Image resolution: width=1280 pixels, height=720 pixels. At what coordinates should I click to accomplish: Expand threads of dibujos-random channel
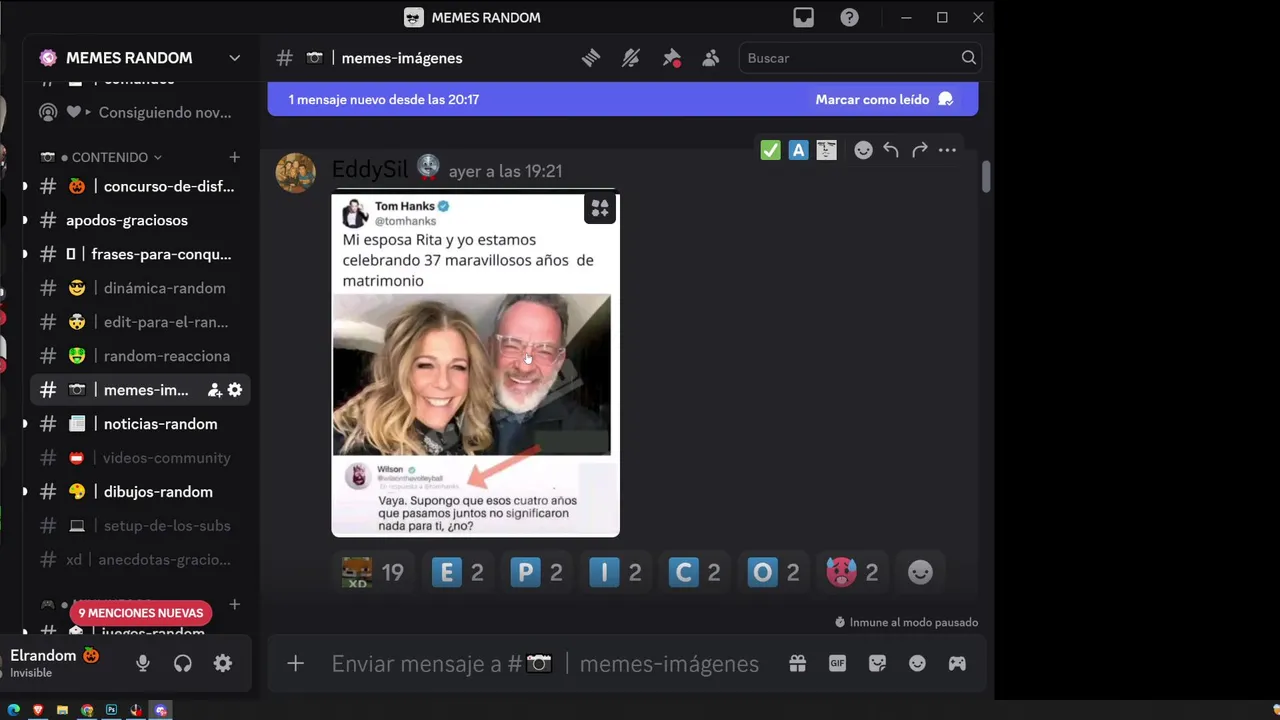24,492
